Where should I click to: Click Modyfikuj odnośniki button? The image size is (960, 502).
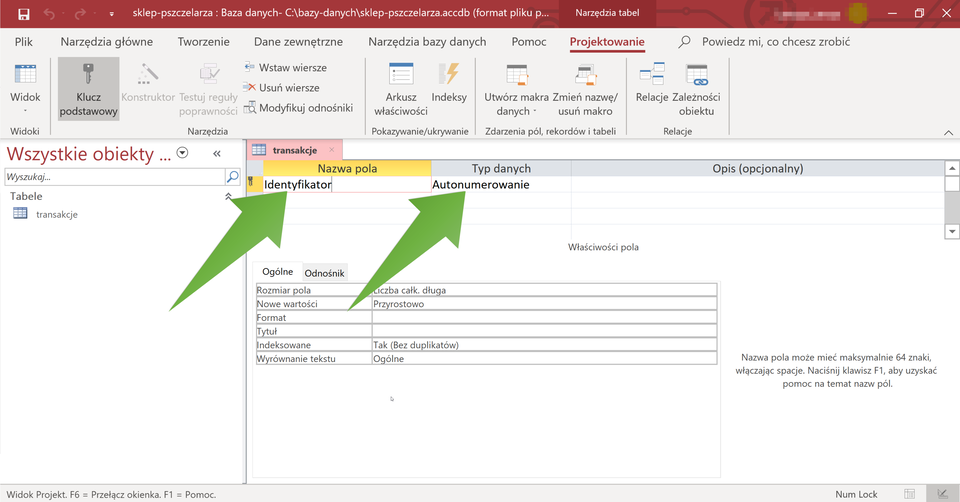coord(297,108)
